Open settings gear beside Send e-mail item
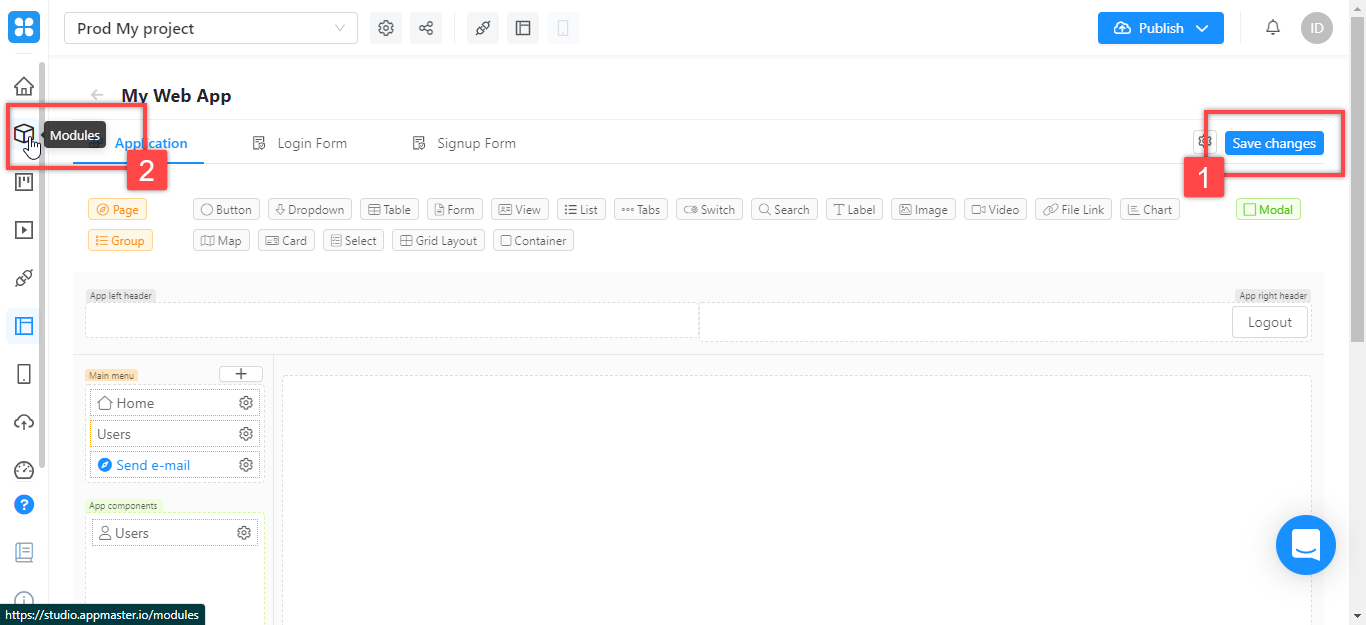The image size is (1366, 625). coord(245,464)
